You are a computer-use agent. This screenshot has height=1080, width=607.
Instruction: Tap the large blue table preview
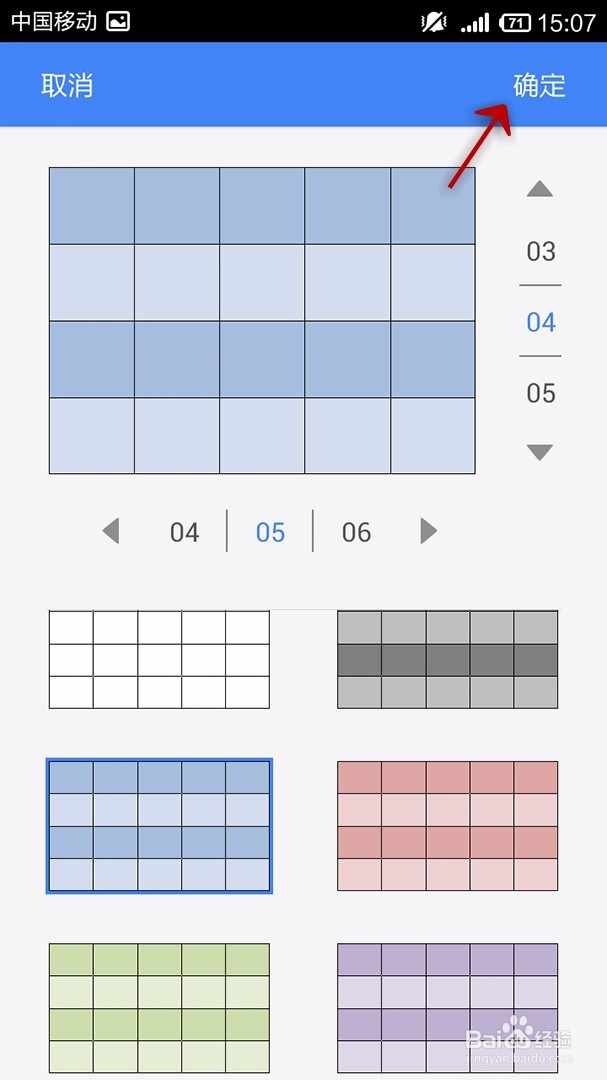point(262,320)
